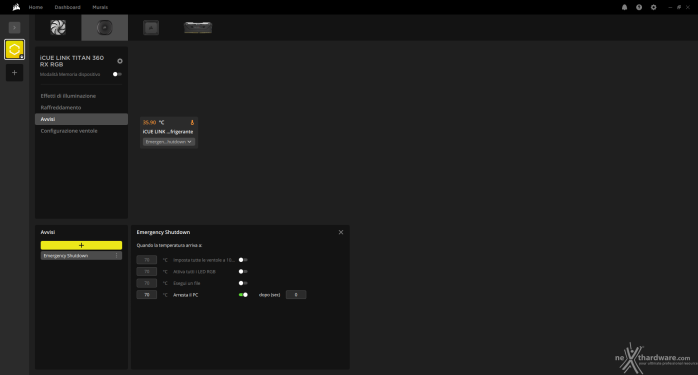Select the square controller device icon
The width and height of the screenshot is (698, 375).
pos(151,28)
